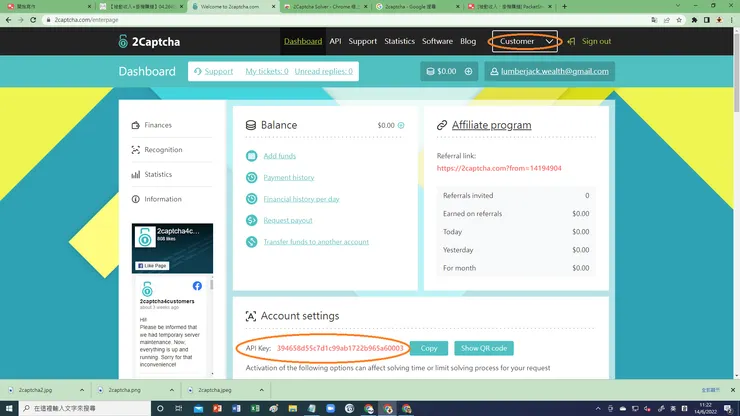Click the plus icon next to header balance
Viewport: 740px width, 416px height.
(468, 71)
